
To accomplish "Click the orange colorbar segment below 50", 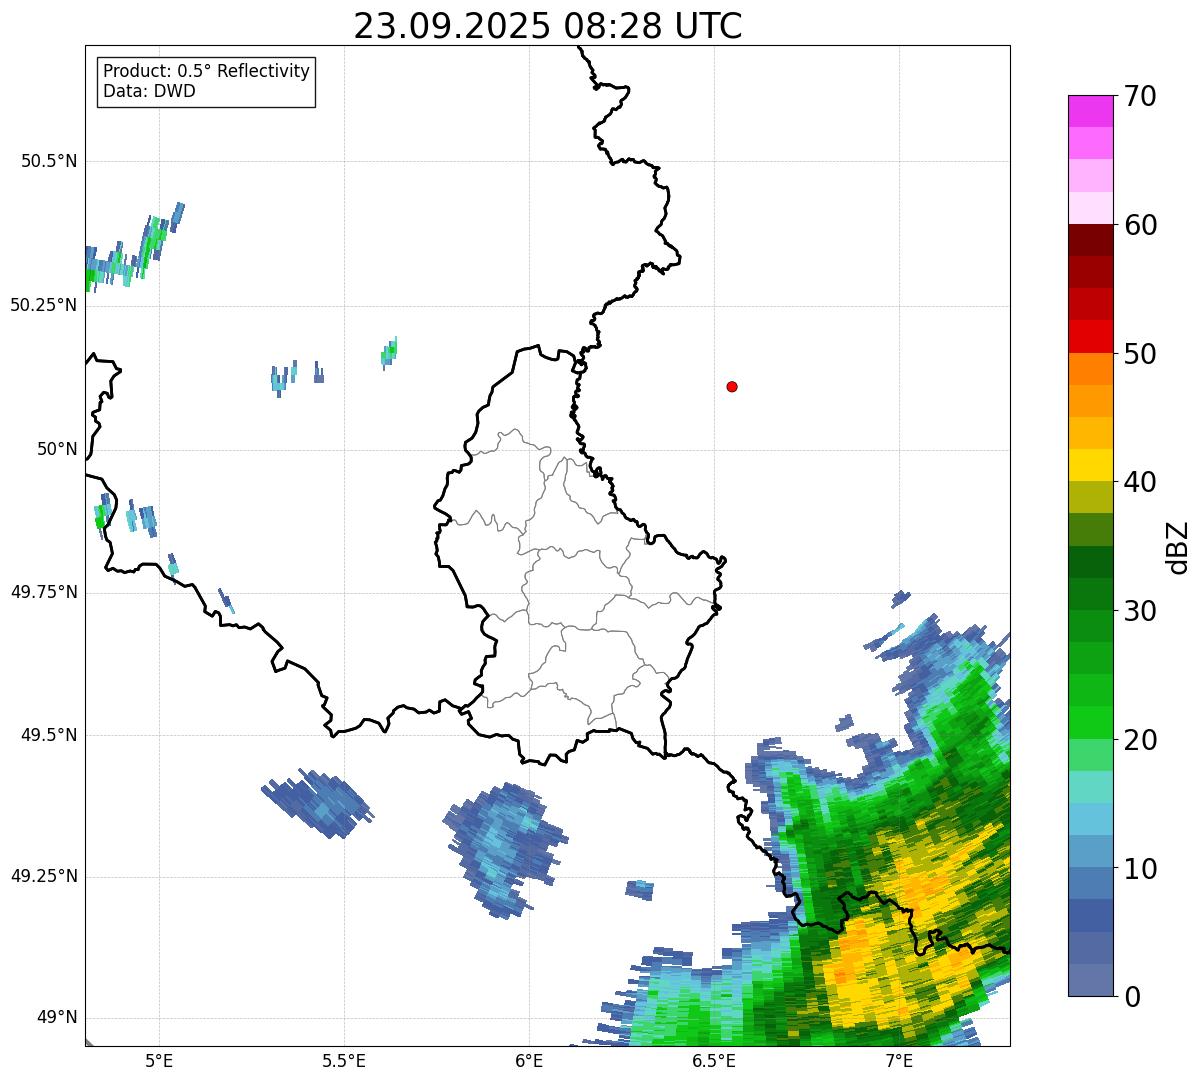I will [x=1090, y=369].
